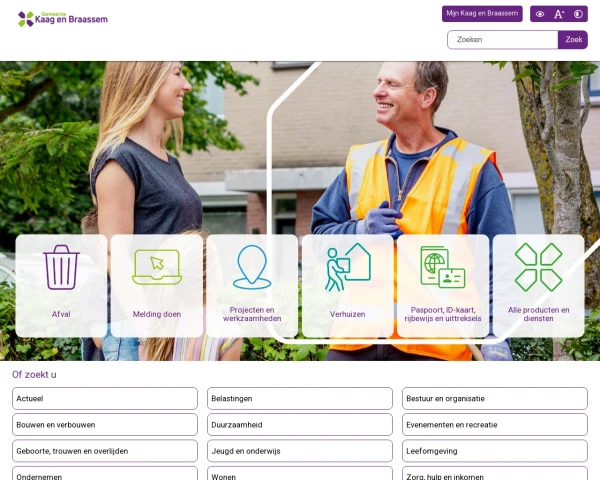Select Evenementen en recreatie
This screenshot has width=600, height=480.
[495, 425]
